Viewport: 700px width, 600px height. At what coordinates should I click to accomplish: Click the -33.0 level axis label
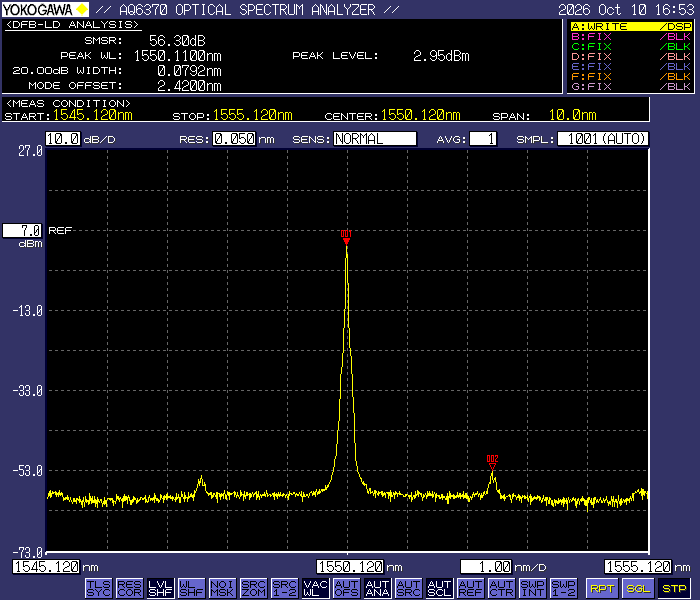tap(28, 391)
